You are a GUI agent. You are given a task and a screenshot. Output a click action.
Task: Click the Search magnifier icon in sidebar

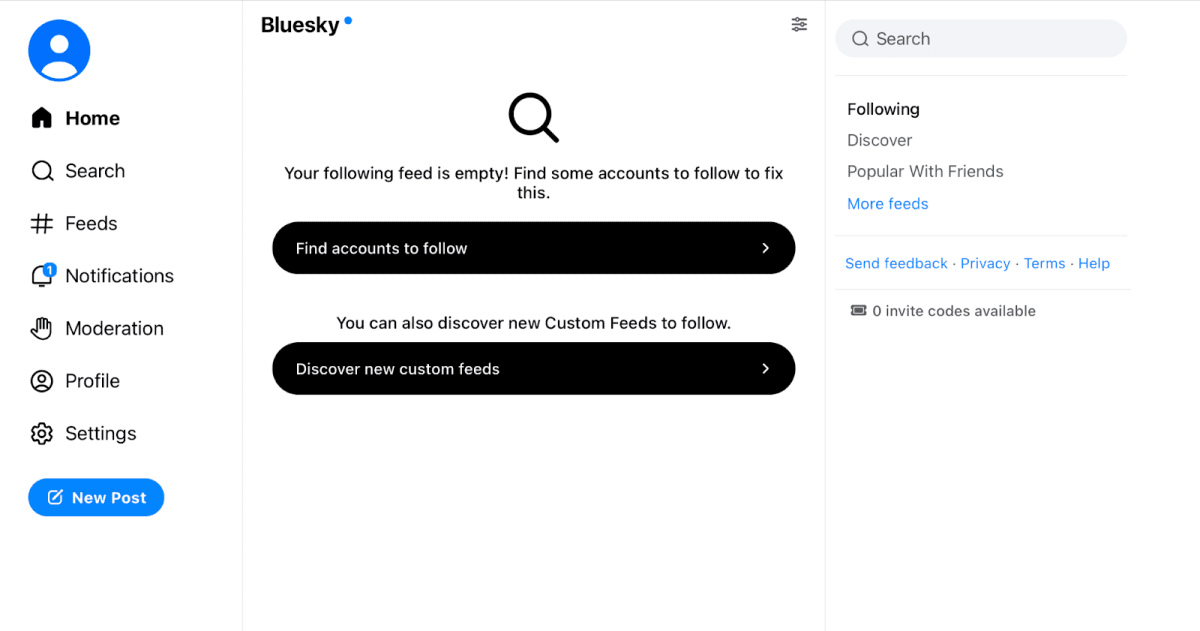coord(42,171)
